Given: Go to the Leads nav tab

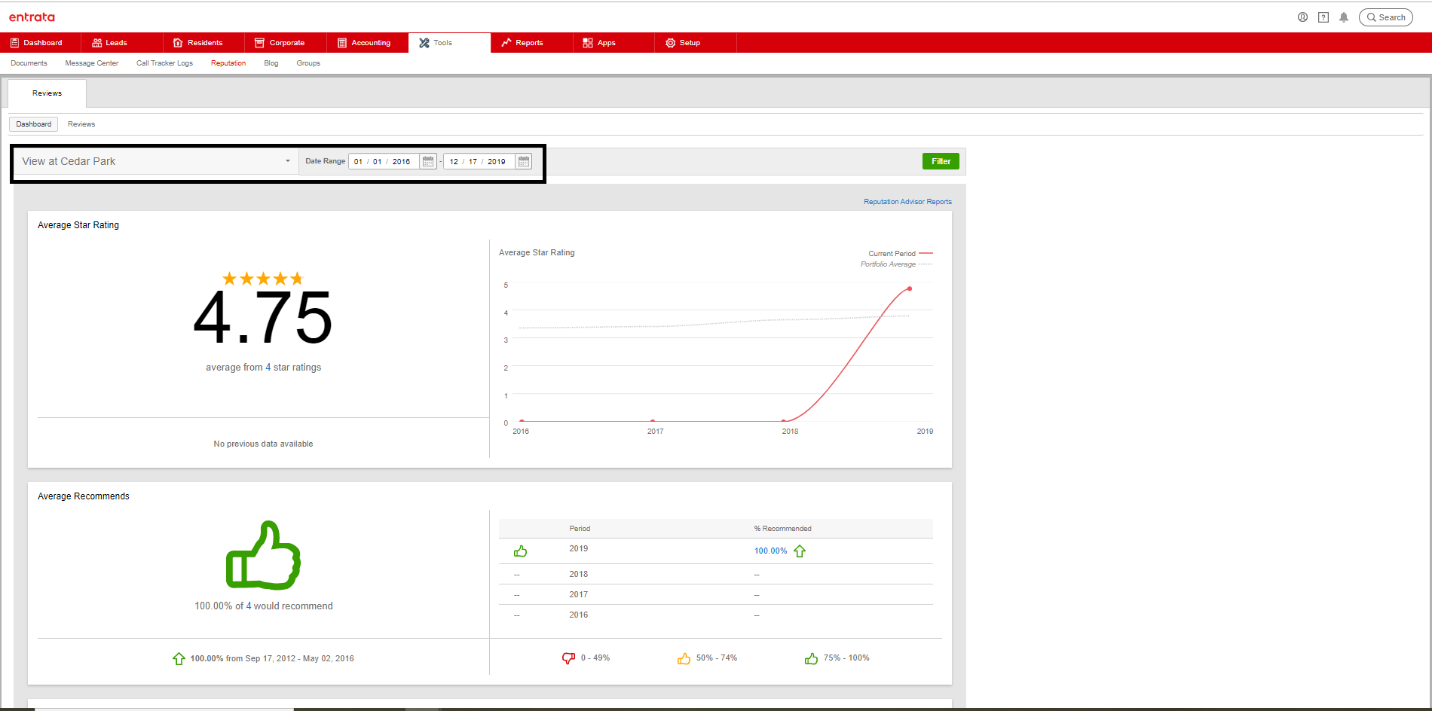Looking at the screenshot, I should click(123, 43).
